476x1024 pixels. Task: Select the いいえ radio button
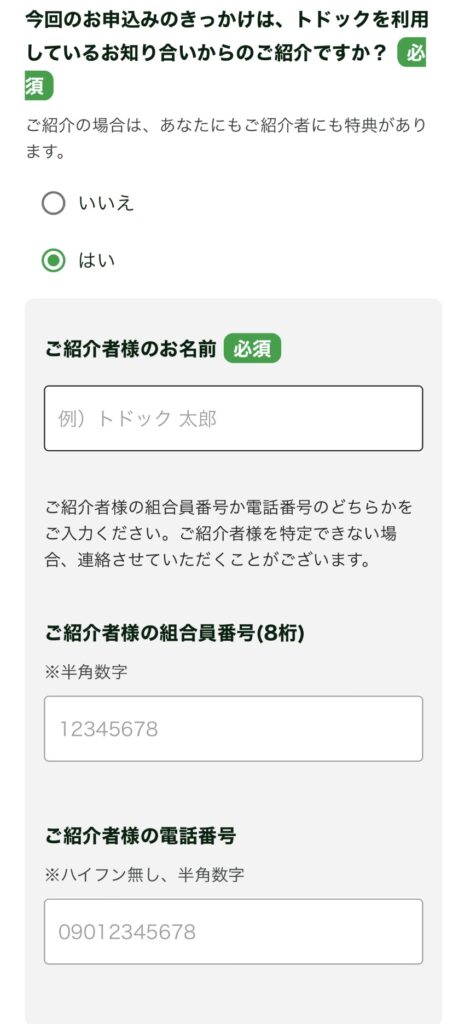tap(54, 204)
